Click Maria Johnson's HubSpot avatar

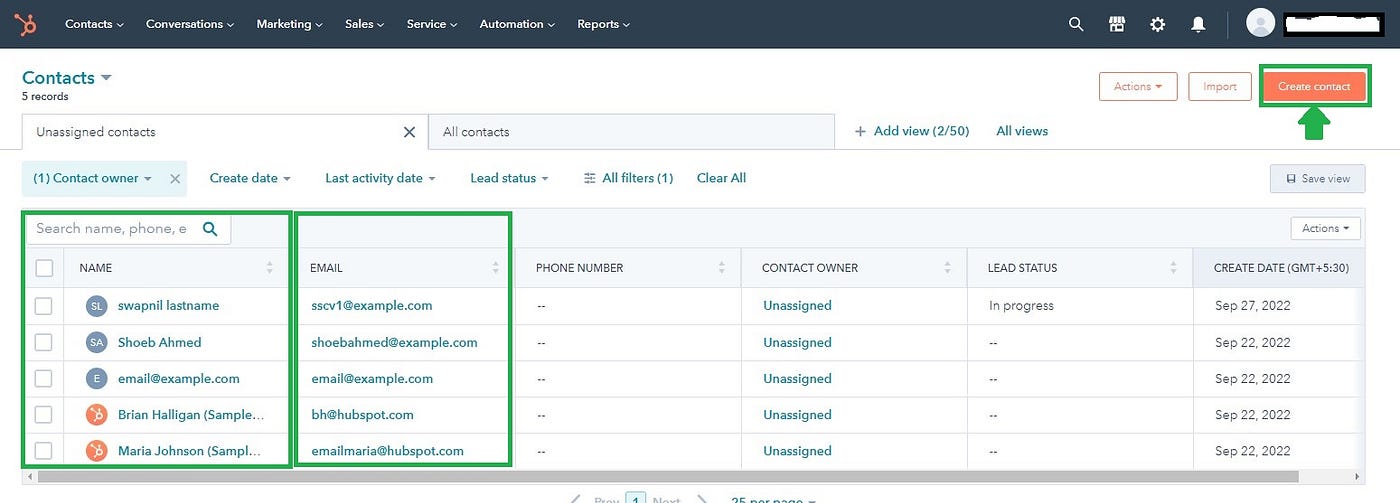tap(97, 451)
